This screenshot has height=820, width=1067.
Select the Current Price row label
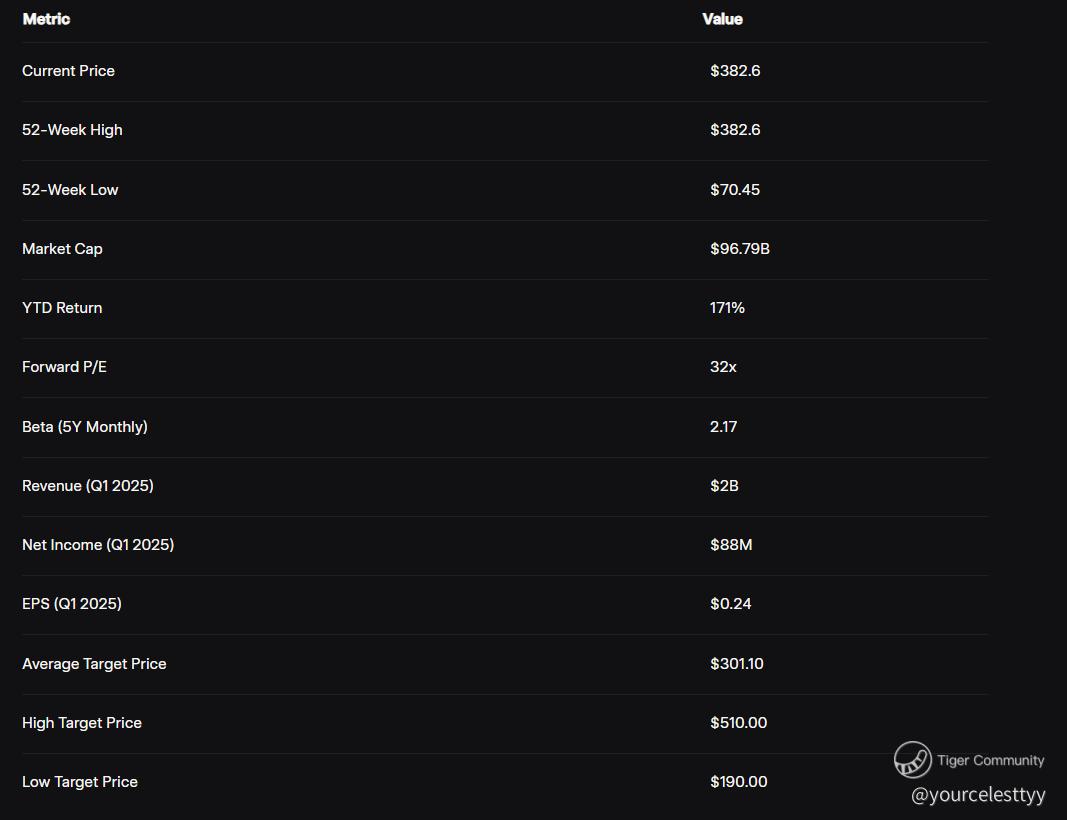pos(68,71)
